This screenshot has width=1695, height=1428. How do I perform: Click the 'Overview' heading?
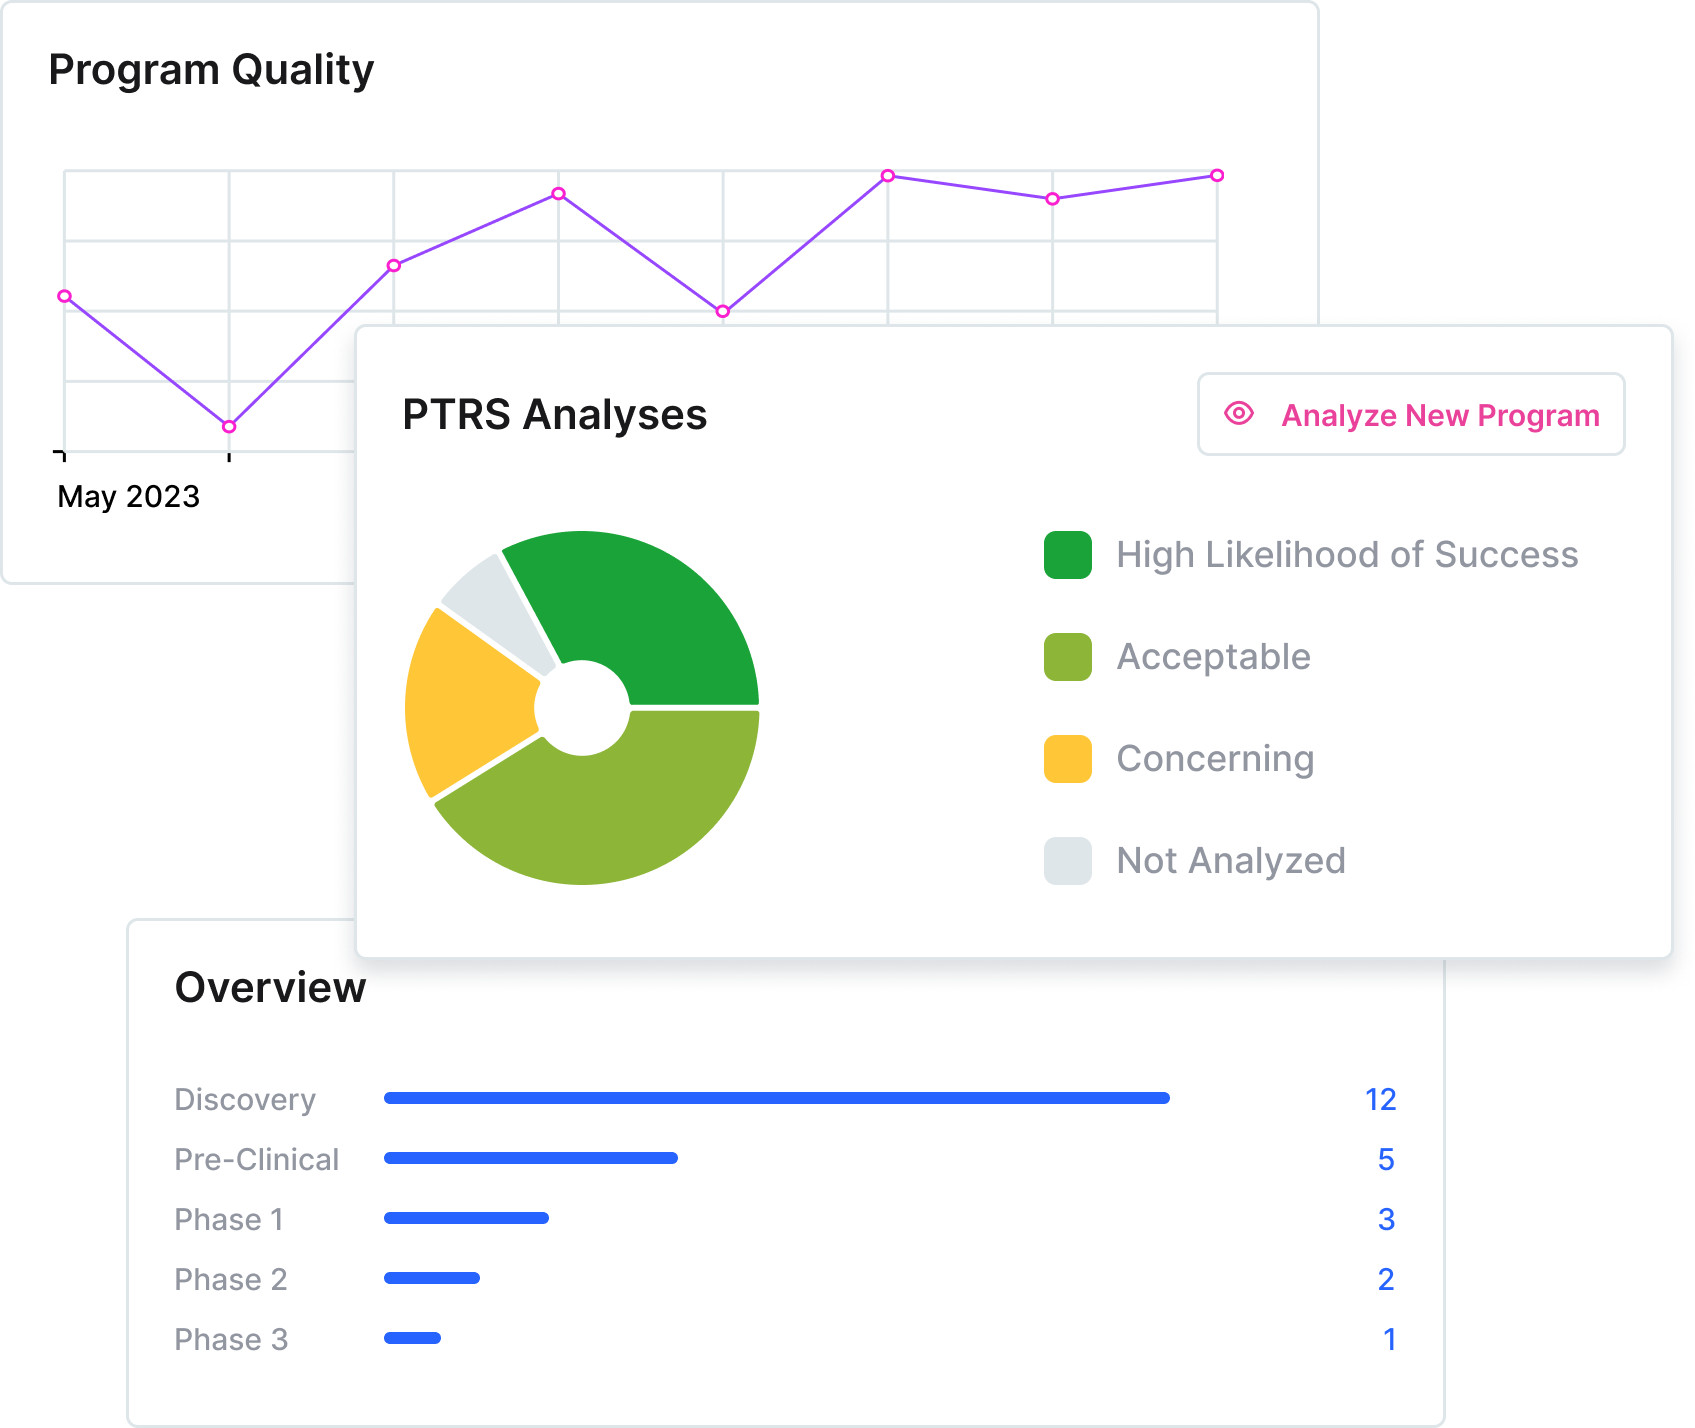click(x=270, y=988)
